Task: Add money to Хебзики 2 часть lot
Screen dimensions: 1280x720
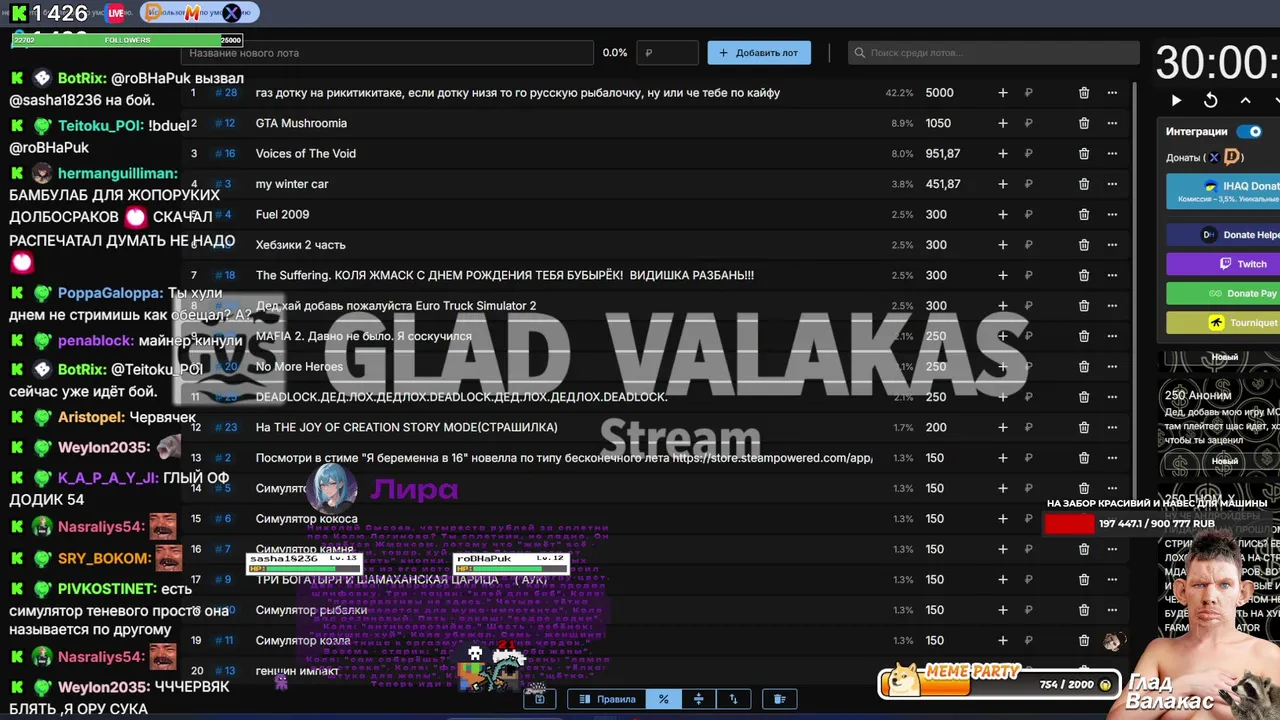Action: (1003, 245)
